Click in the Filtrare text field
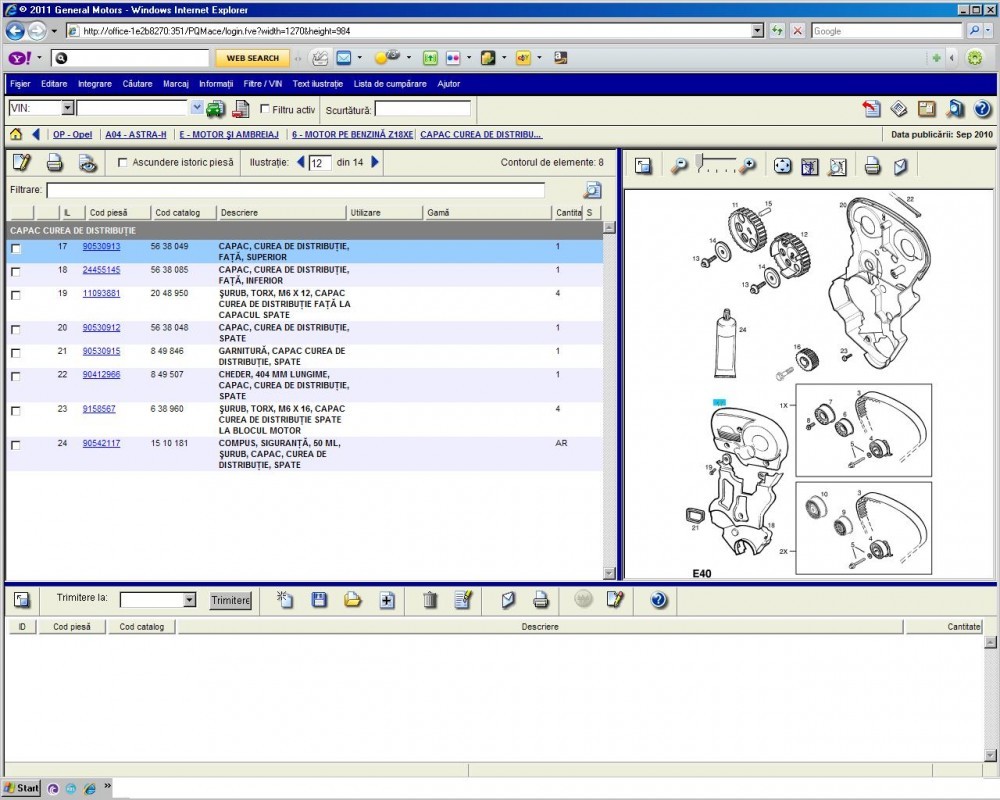 [295, 189]
